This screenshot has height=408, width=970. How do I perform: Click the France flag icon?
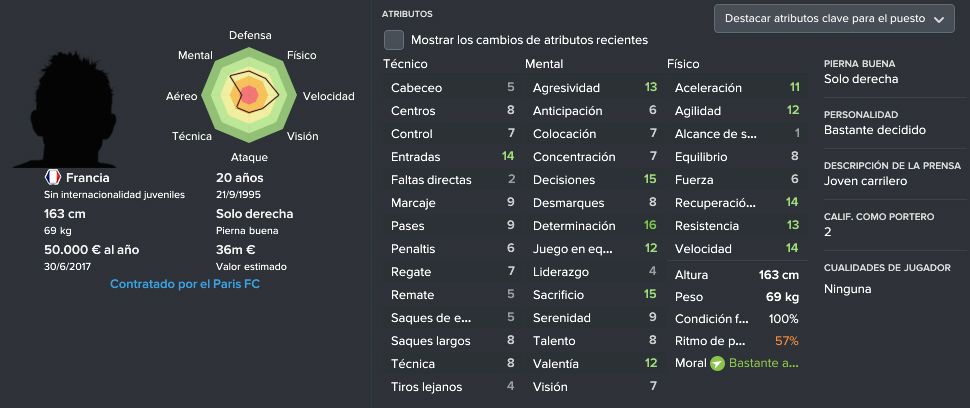pyautogui.click(x=53, y=177)
